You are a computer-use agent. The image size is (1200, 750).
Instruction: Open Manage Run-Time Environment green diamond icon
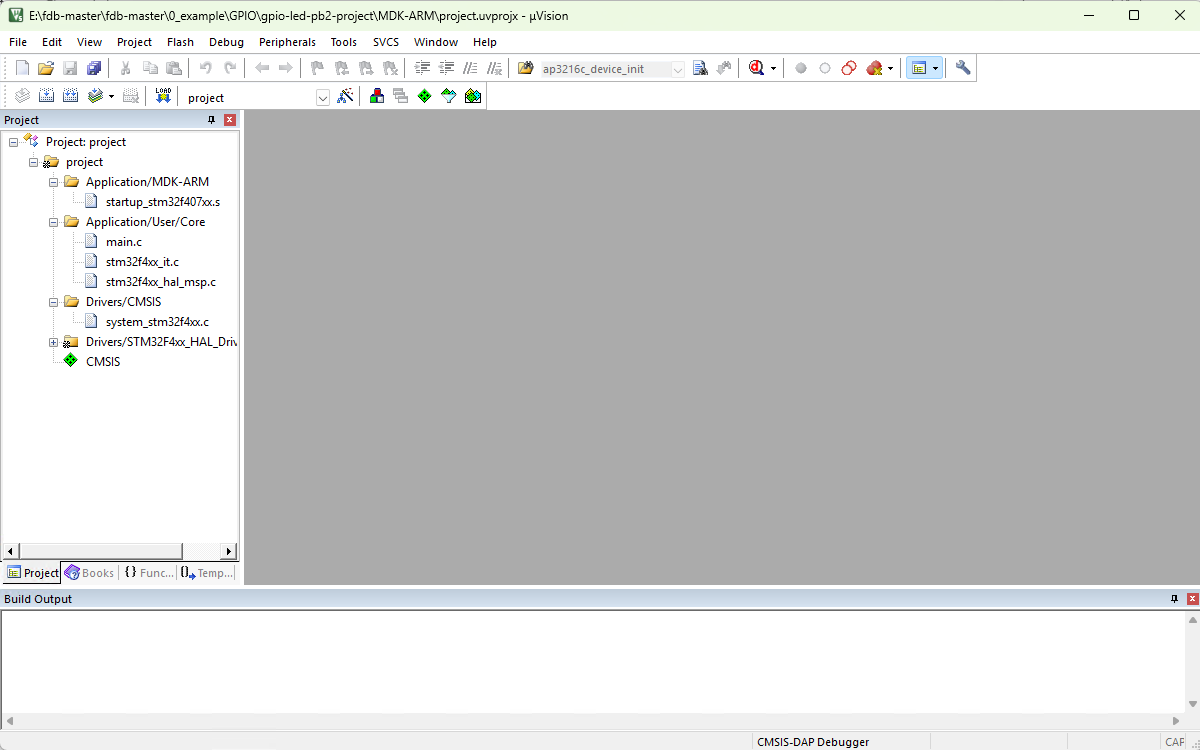424,96
